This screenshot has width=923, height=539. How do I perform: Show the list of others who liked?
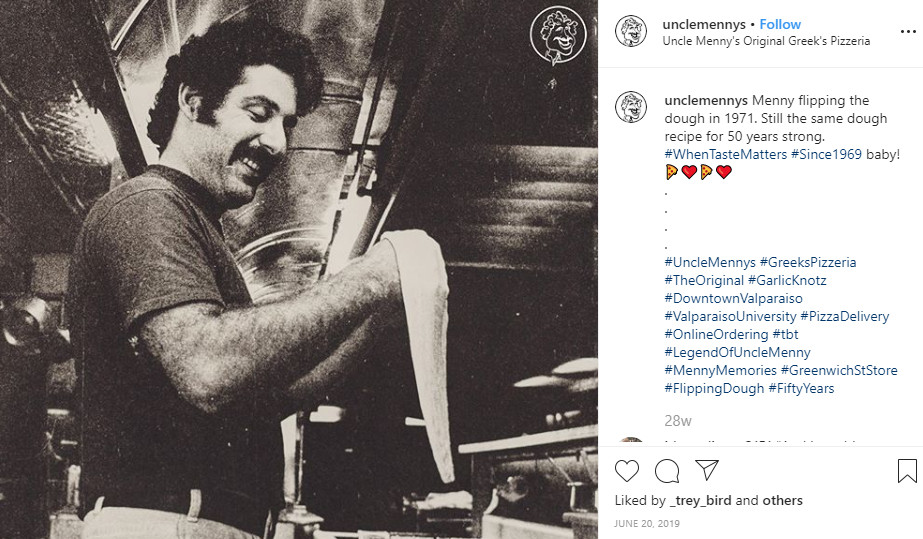(782, 500)
